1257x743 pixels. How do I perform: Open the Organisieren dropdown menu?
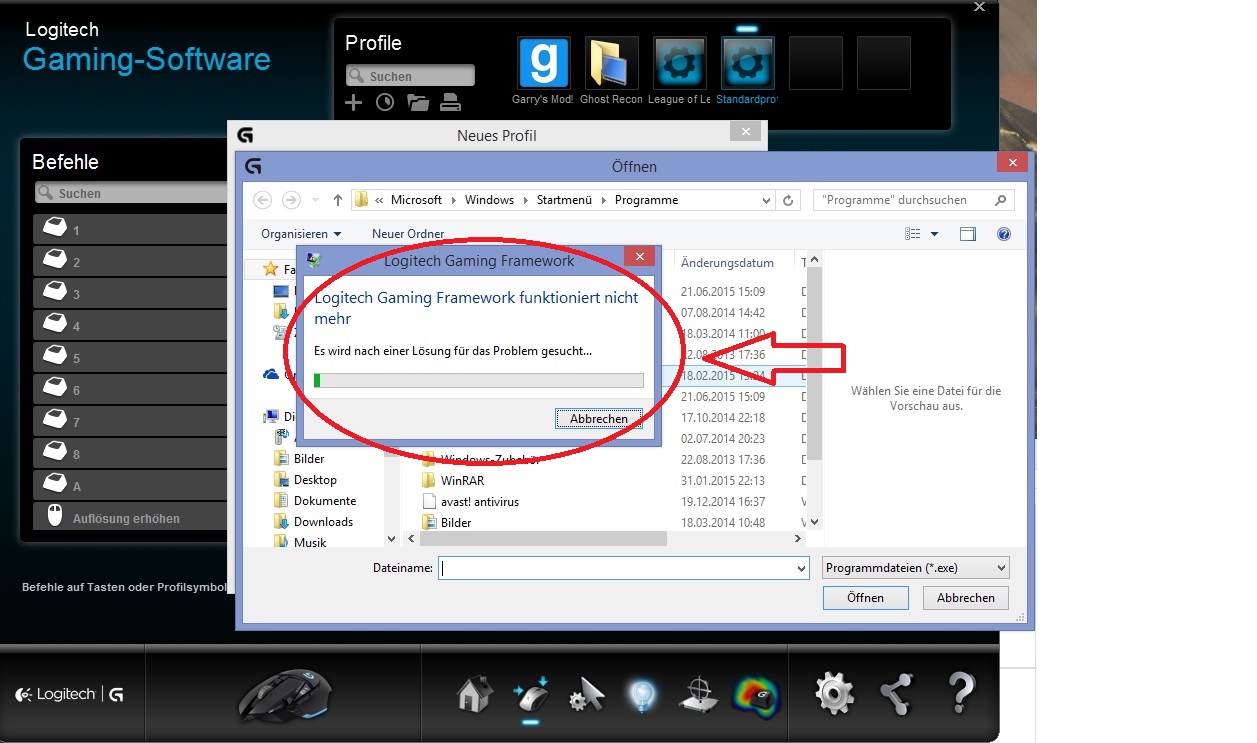tap(301, 234)
